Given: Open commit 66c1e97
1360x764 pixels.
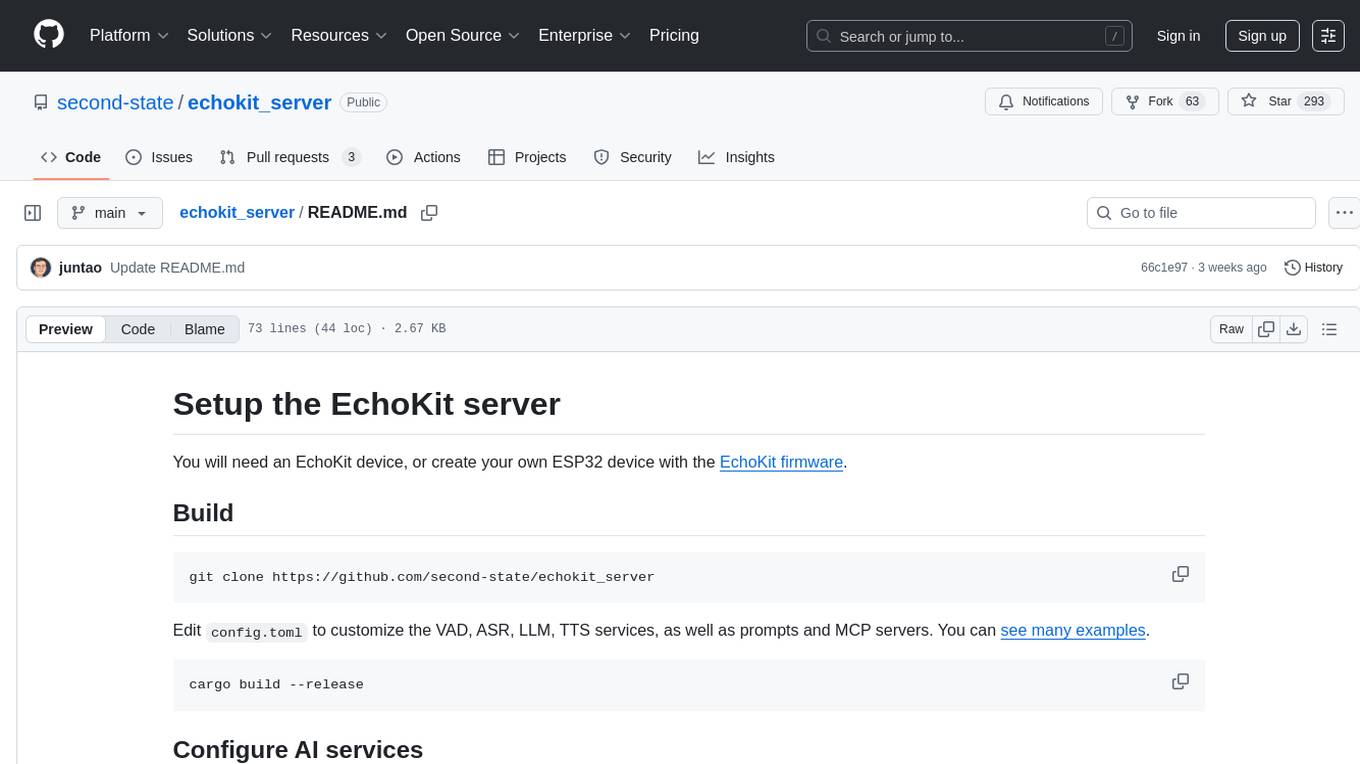Looking at the screenshot, I should [1164, 267].
